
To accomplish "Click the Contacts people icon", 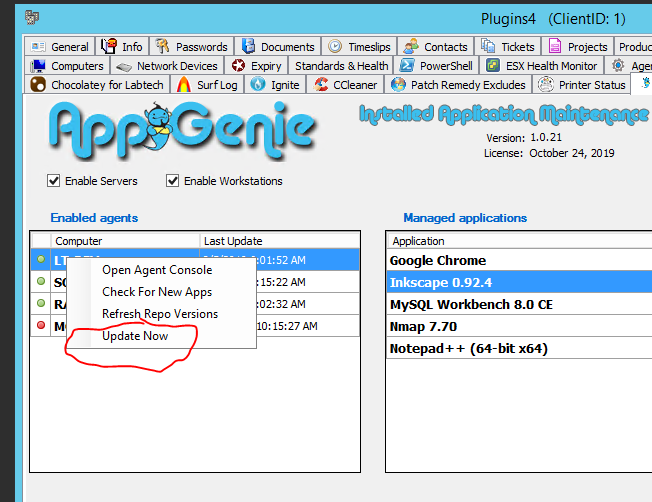I will click(x=411, y=46).
